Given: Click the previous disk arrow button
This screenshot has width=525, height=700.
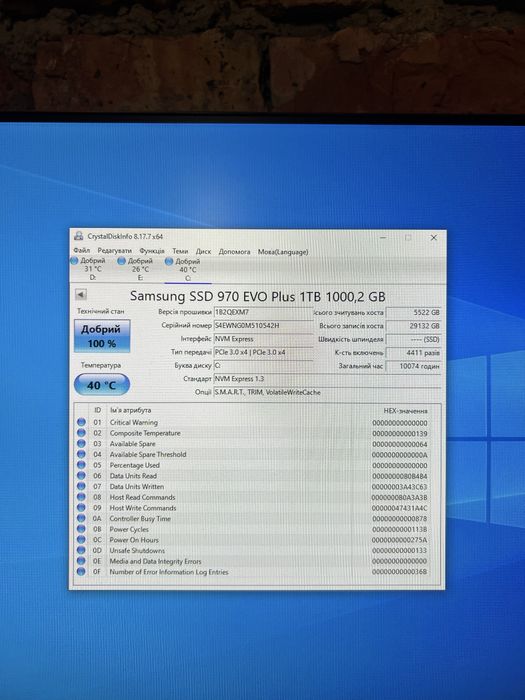Looking at the screenshot, I should pos(80,295).
